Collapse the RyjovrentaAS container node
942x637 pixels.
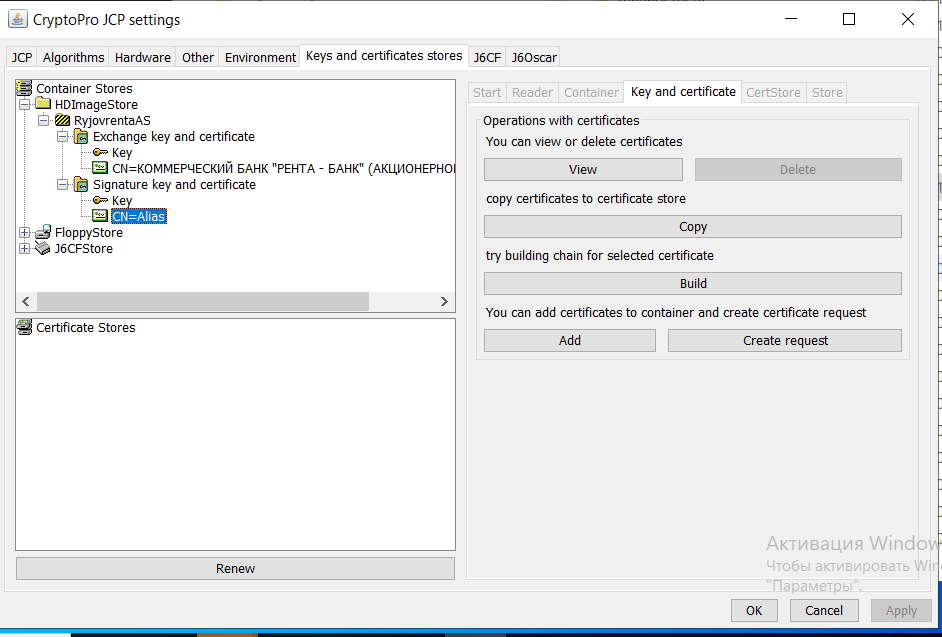(x=43, y=120)
